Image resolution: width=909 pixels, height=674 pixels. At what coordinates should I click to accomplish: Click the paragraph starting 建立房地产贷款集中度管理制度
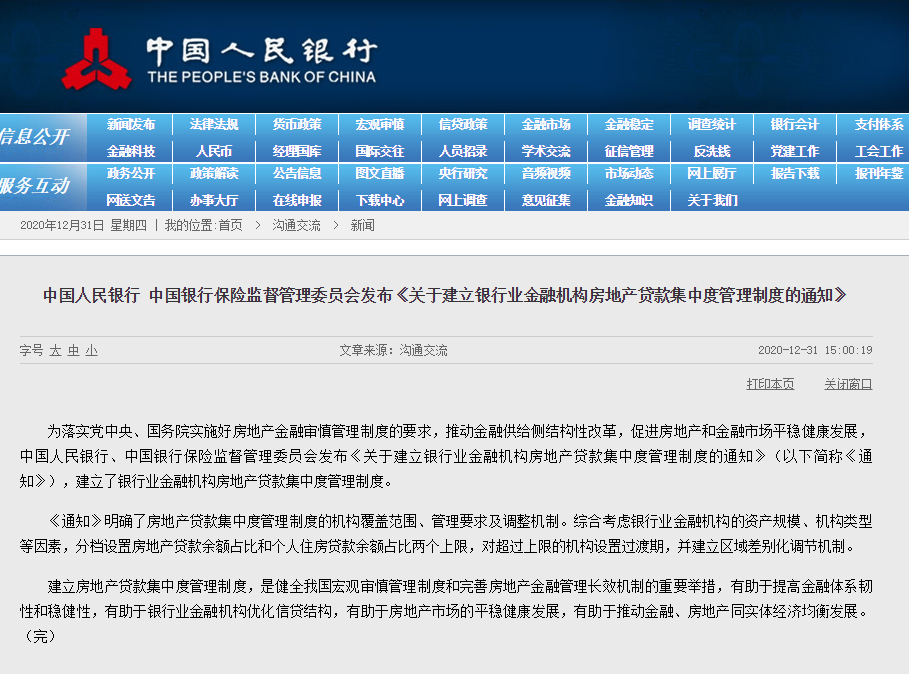point(446,611)
